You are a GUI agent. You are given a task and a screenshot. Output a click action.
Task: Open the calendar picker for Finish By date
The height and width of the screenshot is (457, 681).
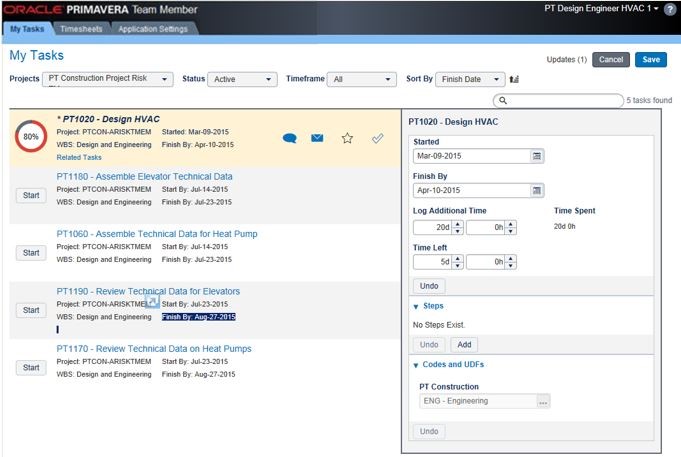537,190
